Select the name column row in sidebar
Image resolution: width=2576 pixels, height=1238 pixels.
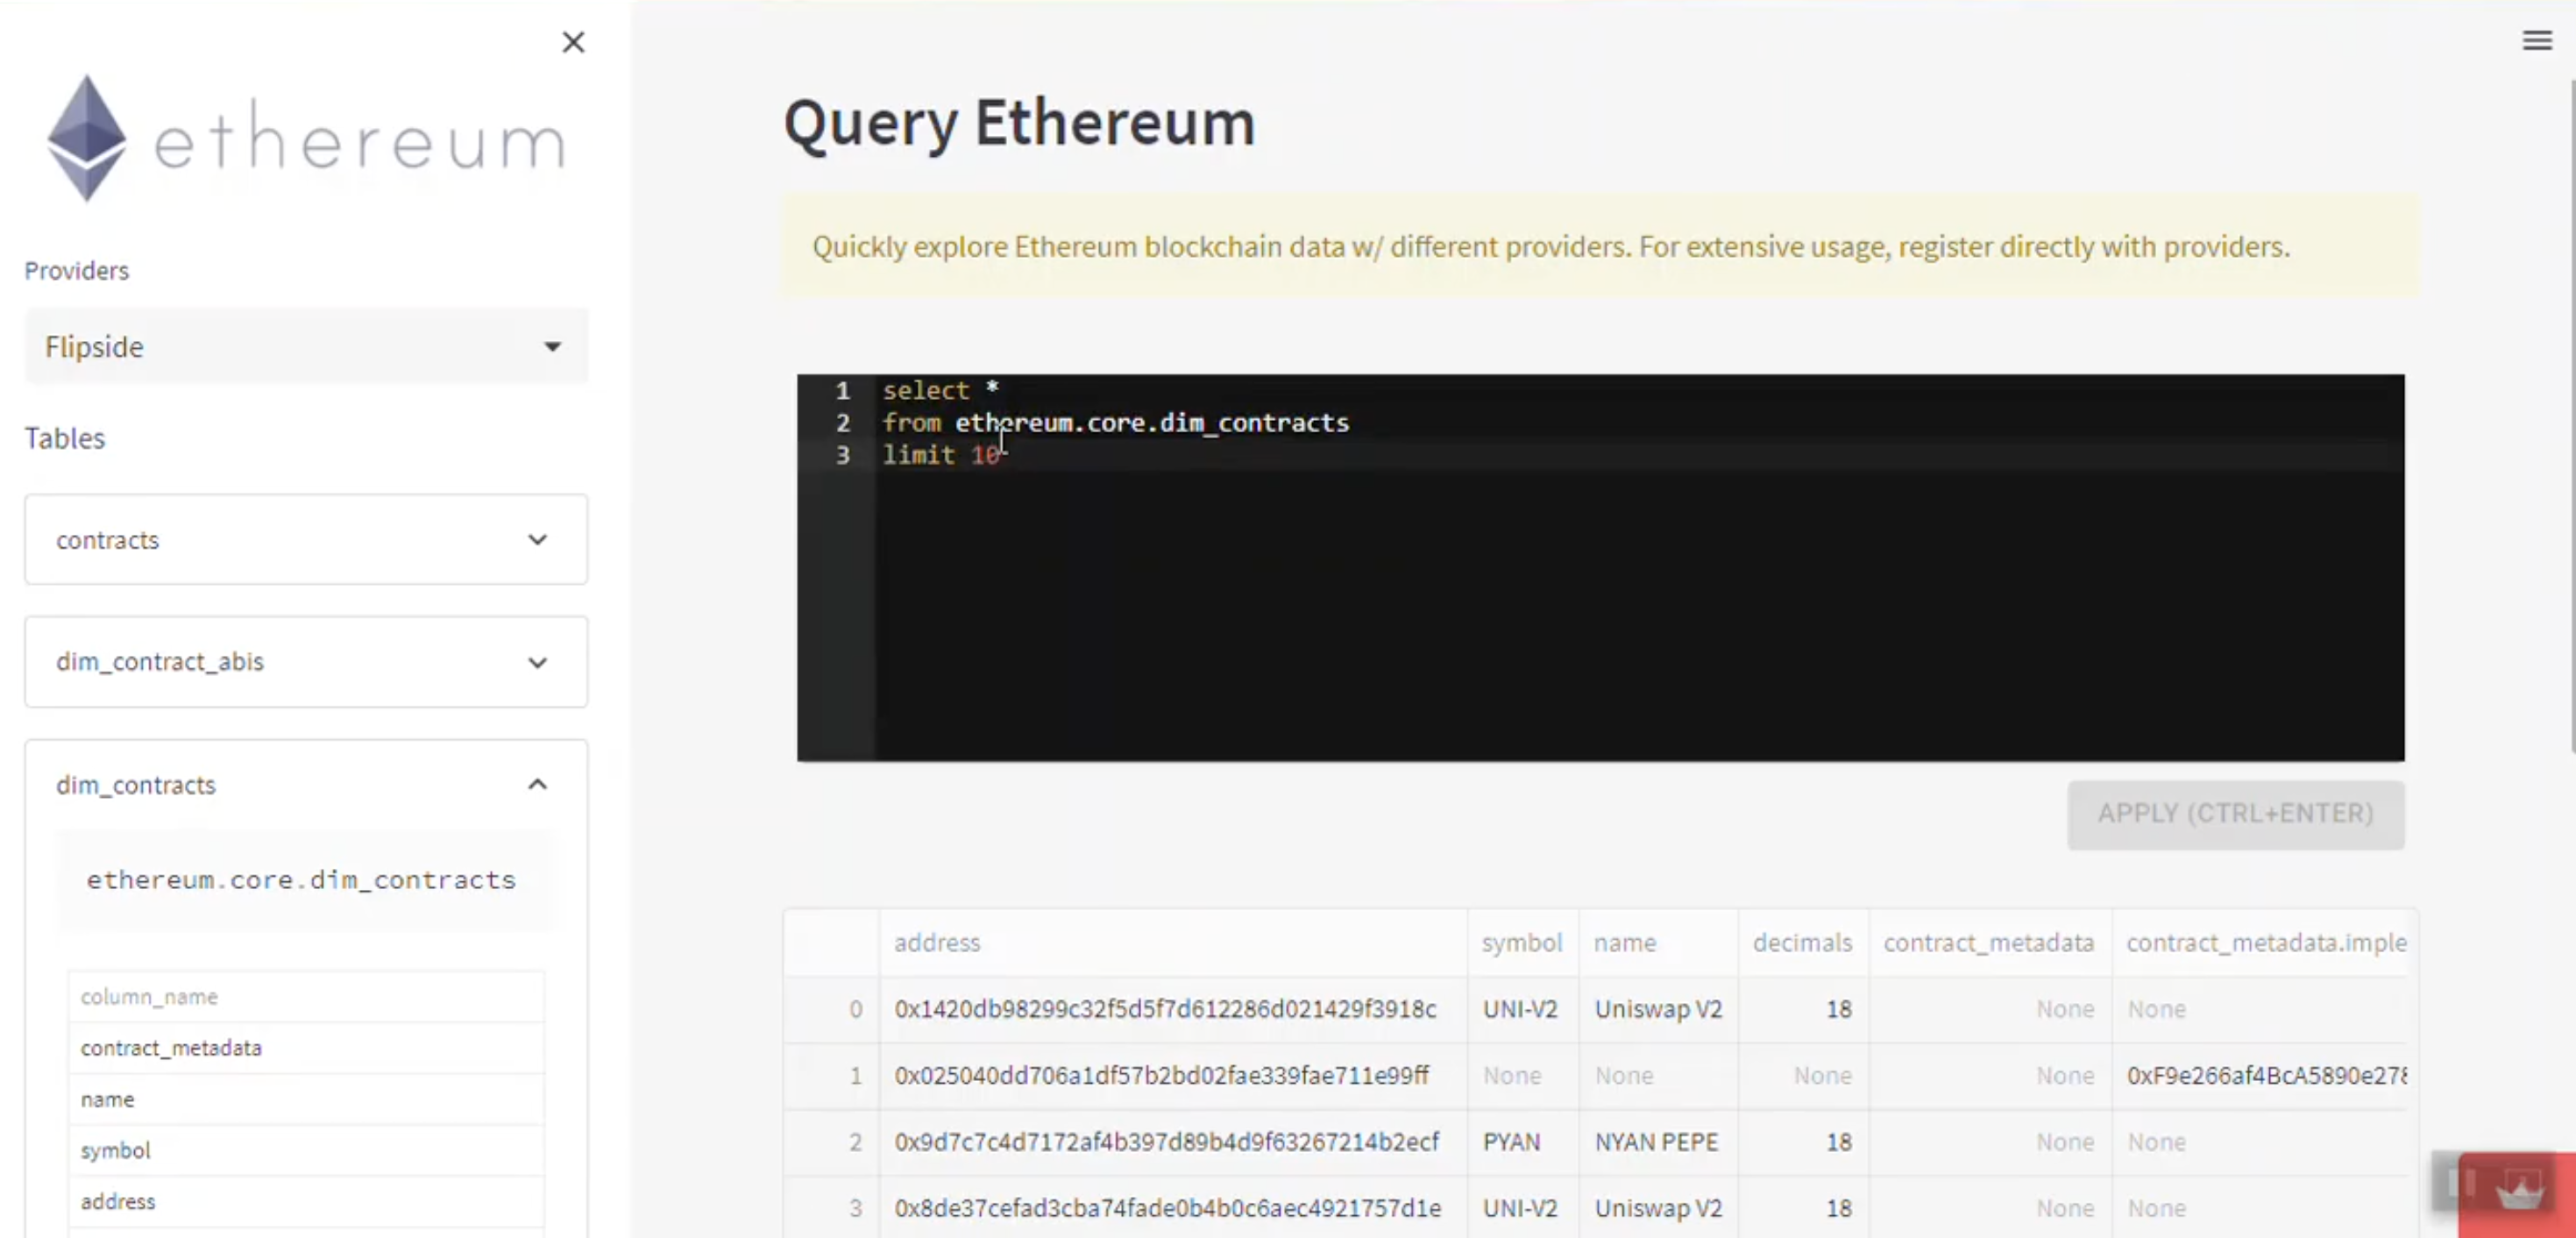(306, 1099)
